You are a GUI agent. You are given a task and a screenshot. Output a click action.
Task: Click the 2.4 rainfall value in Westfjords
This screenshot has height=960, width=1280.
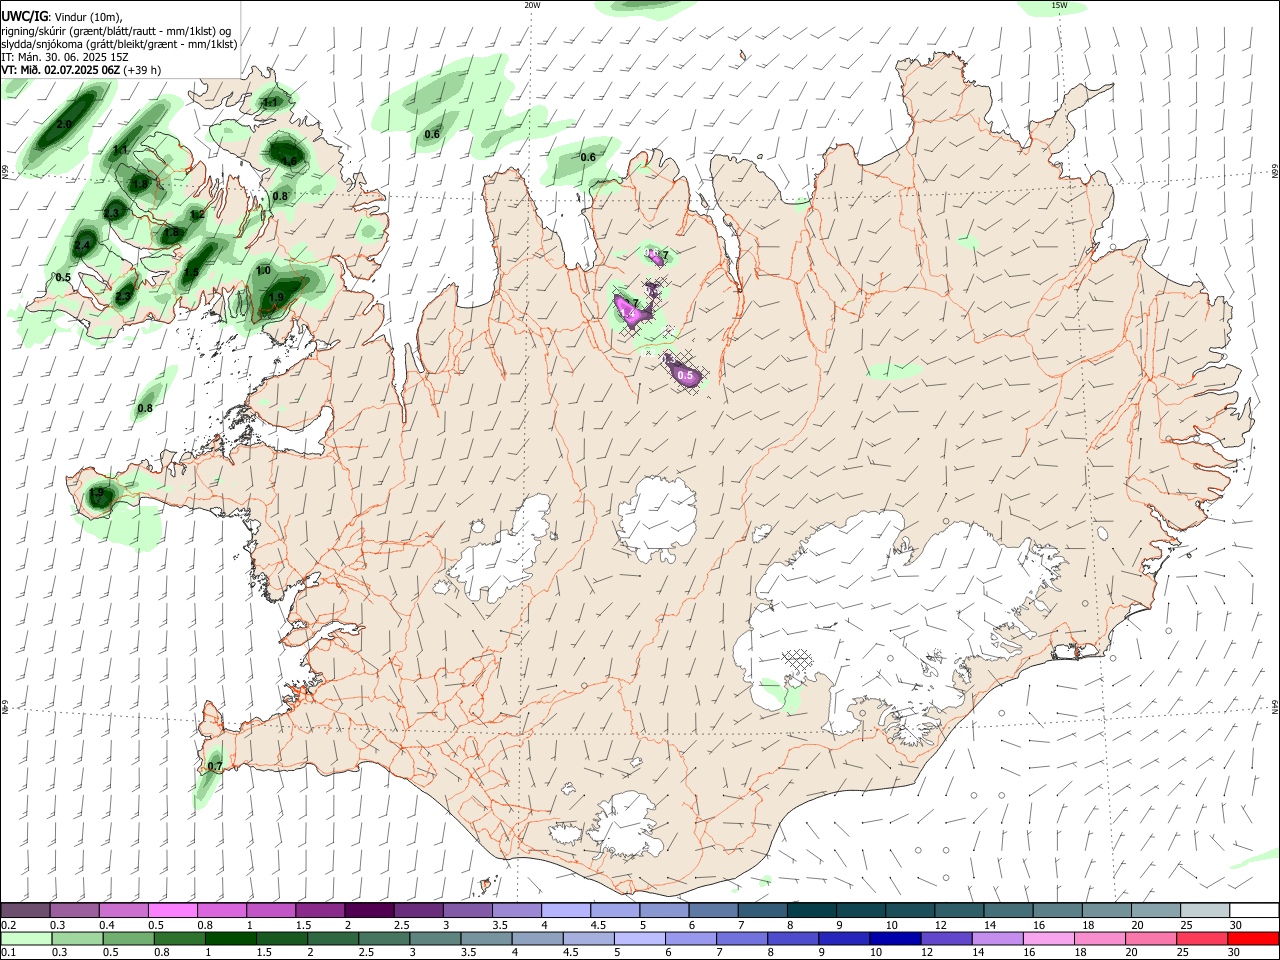point(82,246)
